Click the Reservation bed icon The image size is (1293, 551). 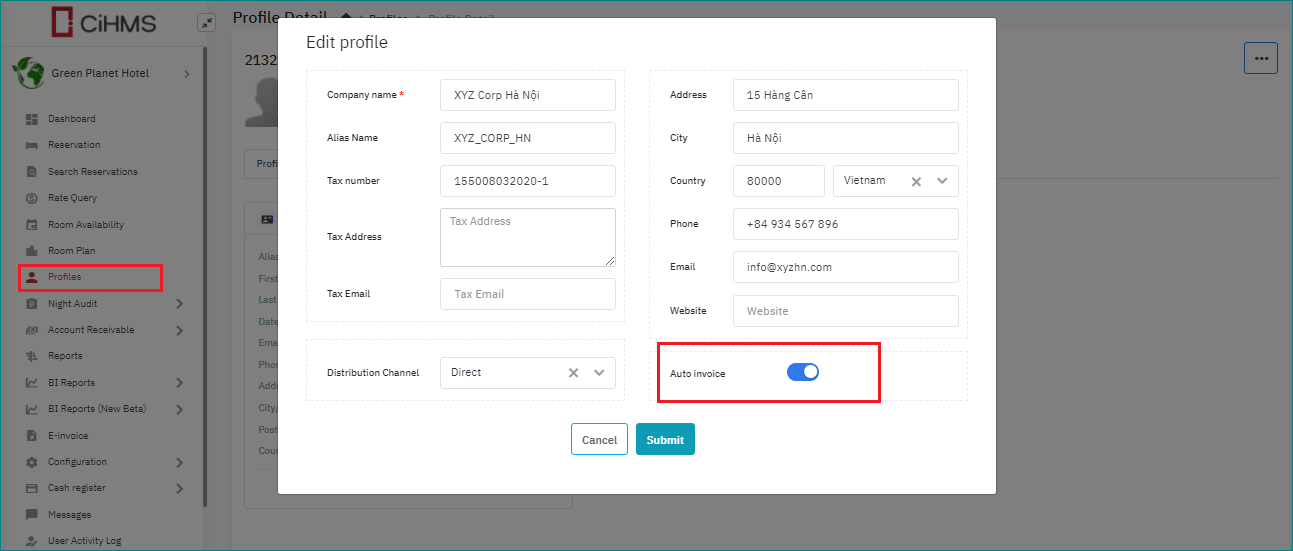tap(31, 145)
